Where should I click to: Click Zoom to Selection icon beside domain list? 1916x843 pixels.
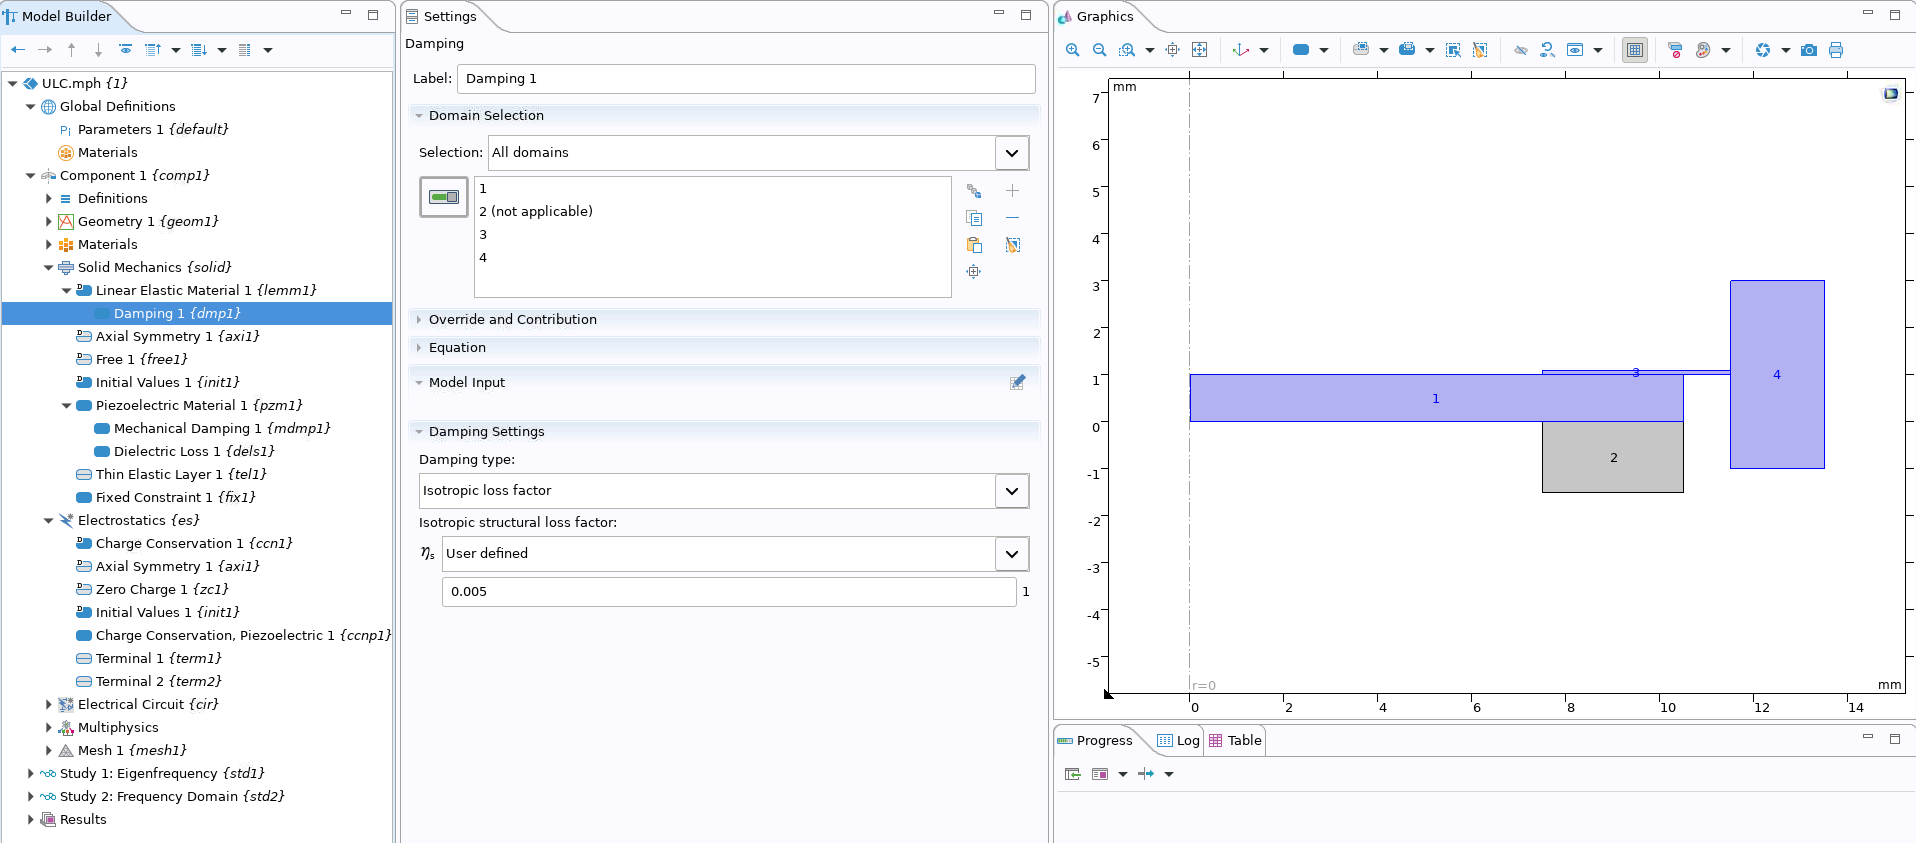(974, 272)
